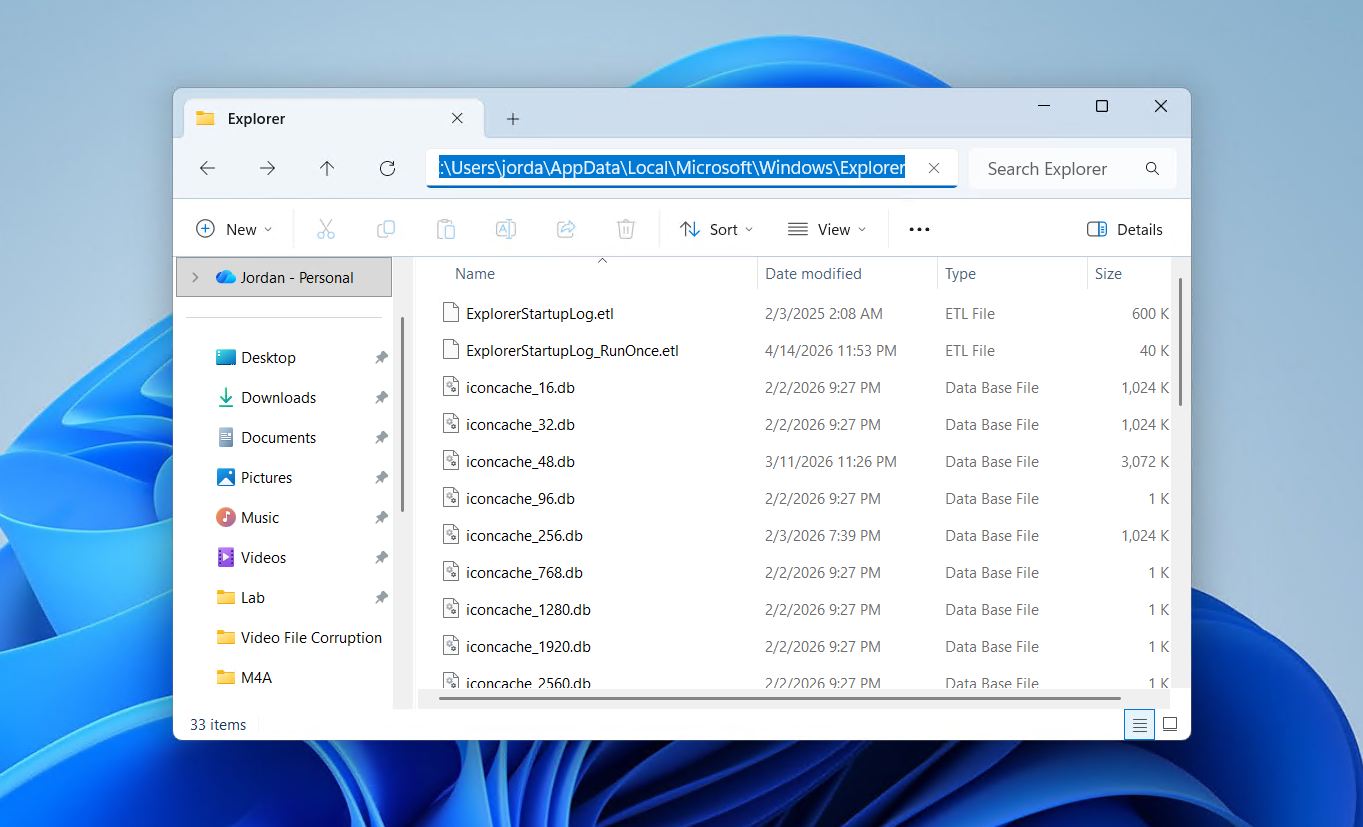Open the Lab folder in sidebar
The height and width of the screenshot is (827, 1363).
(x=252, y=597)
